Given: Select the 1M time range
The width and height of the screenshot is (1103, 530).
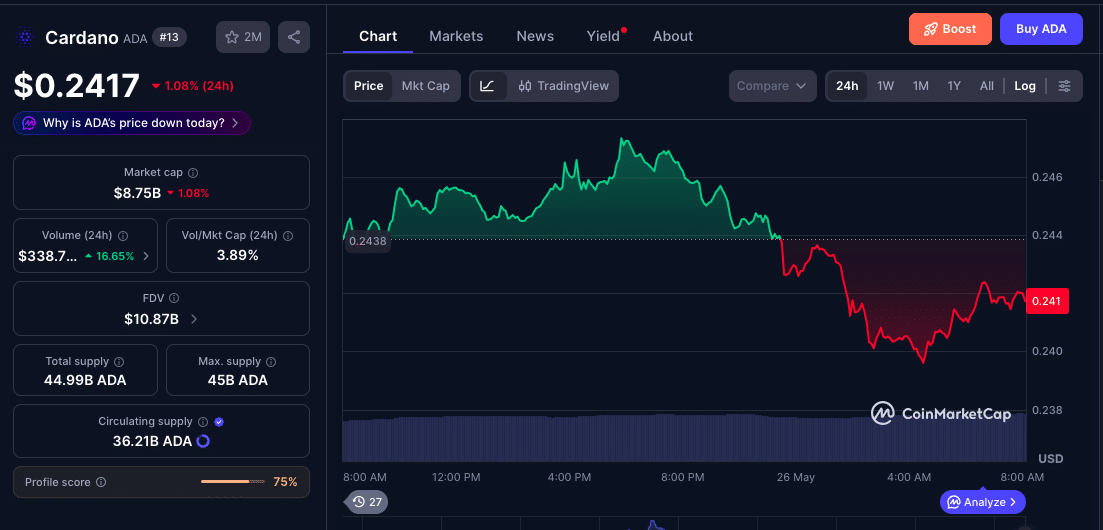Looking at the screenshot, I should coord(921,86).
